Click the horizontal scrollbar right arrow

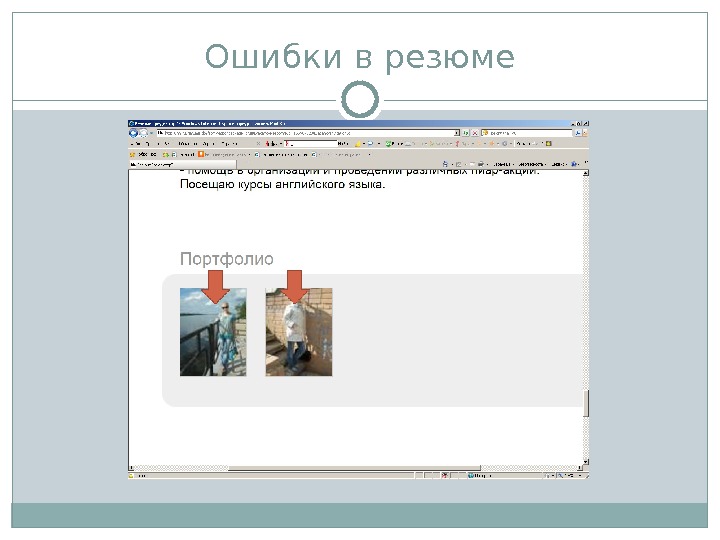tap(579, 468)
